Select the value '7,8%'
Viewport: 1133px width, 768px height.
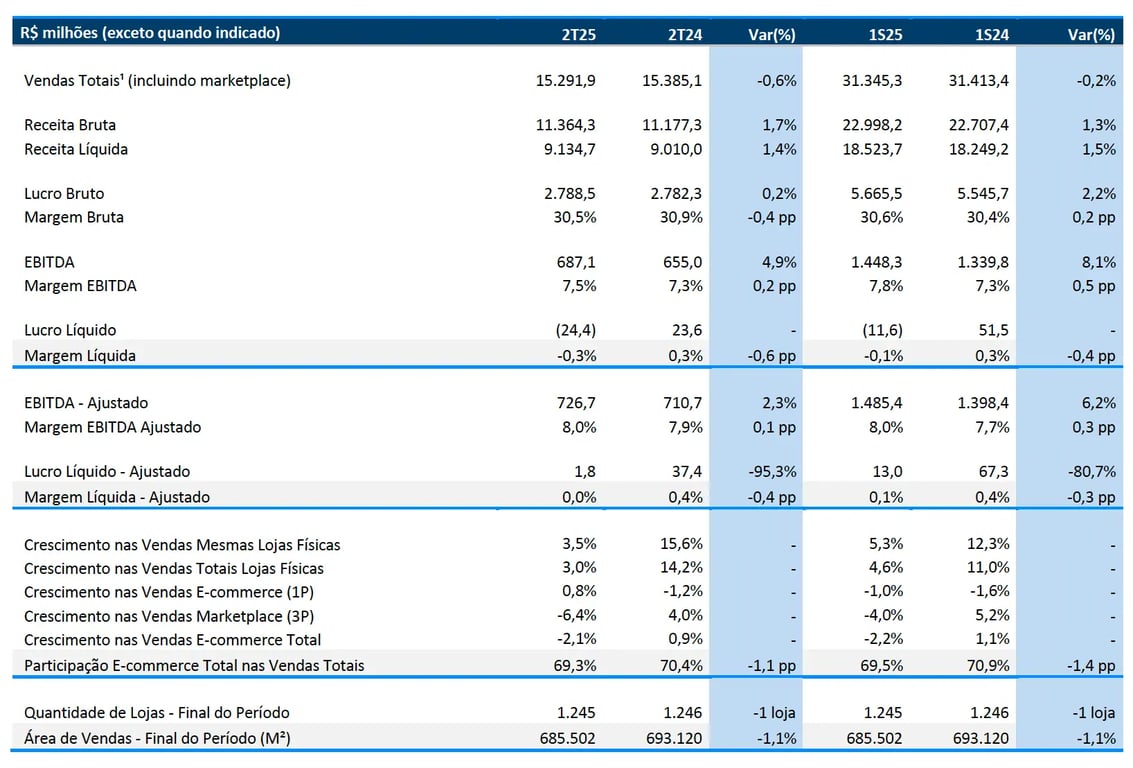click(886, 286)
